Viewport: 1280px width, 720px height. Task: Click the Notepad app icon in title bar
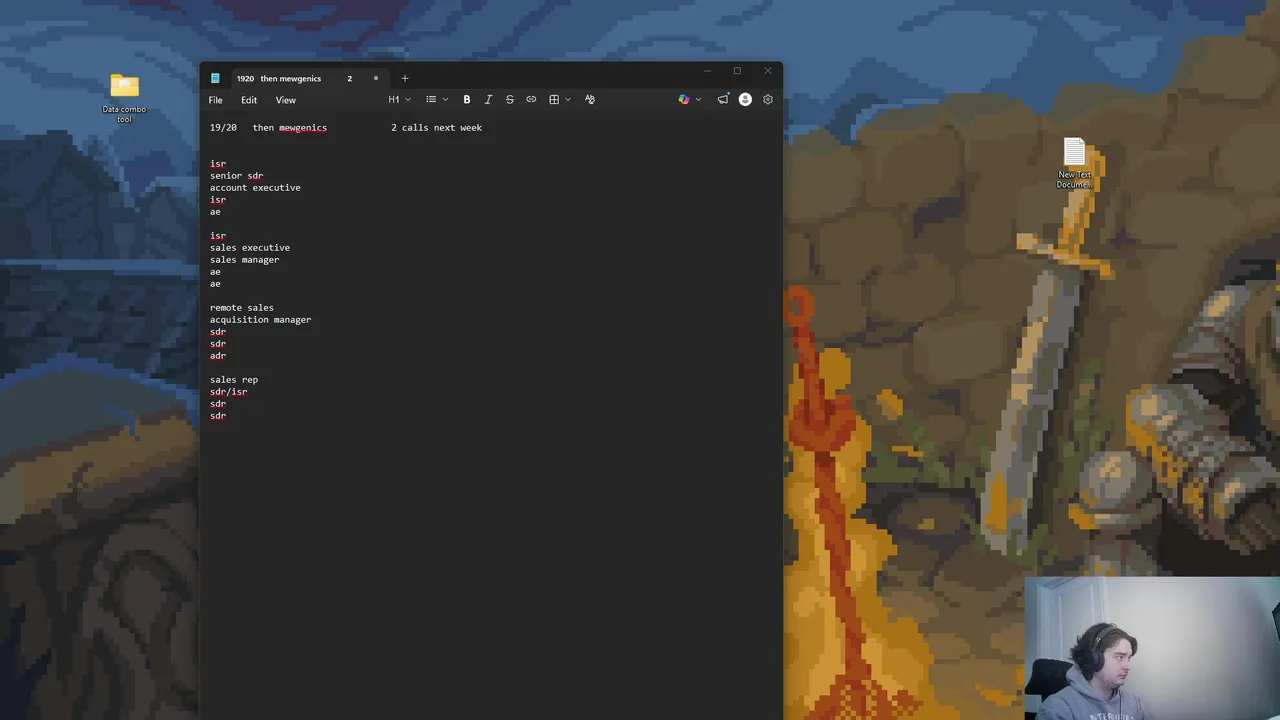215,78
